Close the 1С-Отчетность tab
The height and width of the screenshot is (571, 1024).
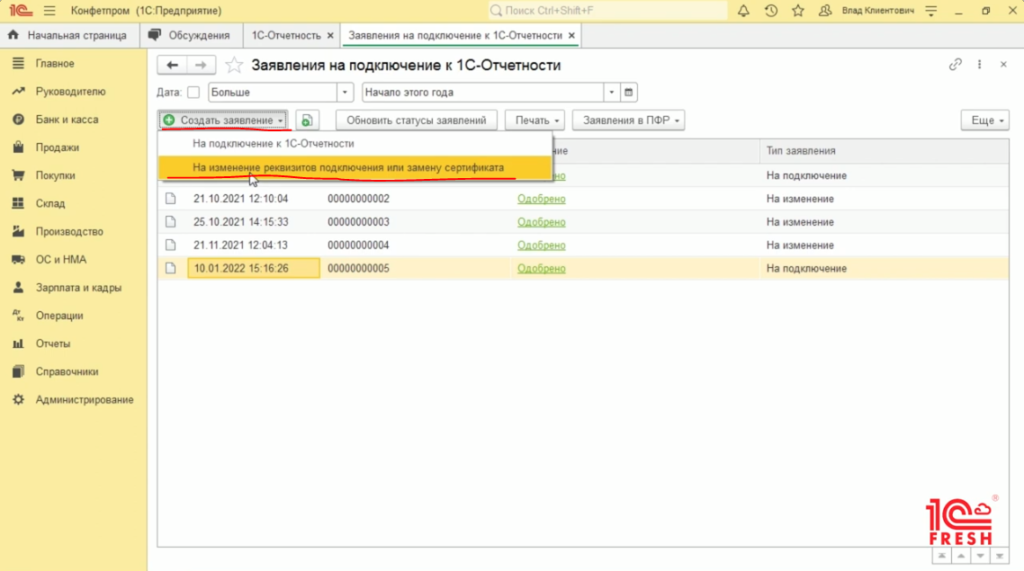tap(330, 35)
